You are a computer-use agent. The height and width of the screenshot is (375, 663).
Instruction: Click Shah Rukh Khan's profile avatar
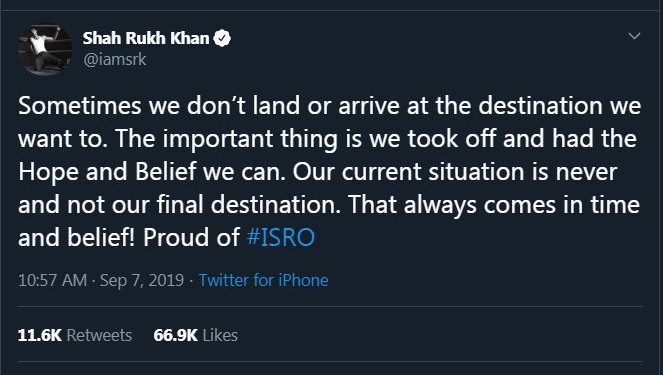[45, 49]
